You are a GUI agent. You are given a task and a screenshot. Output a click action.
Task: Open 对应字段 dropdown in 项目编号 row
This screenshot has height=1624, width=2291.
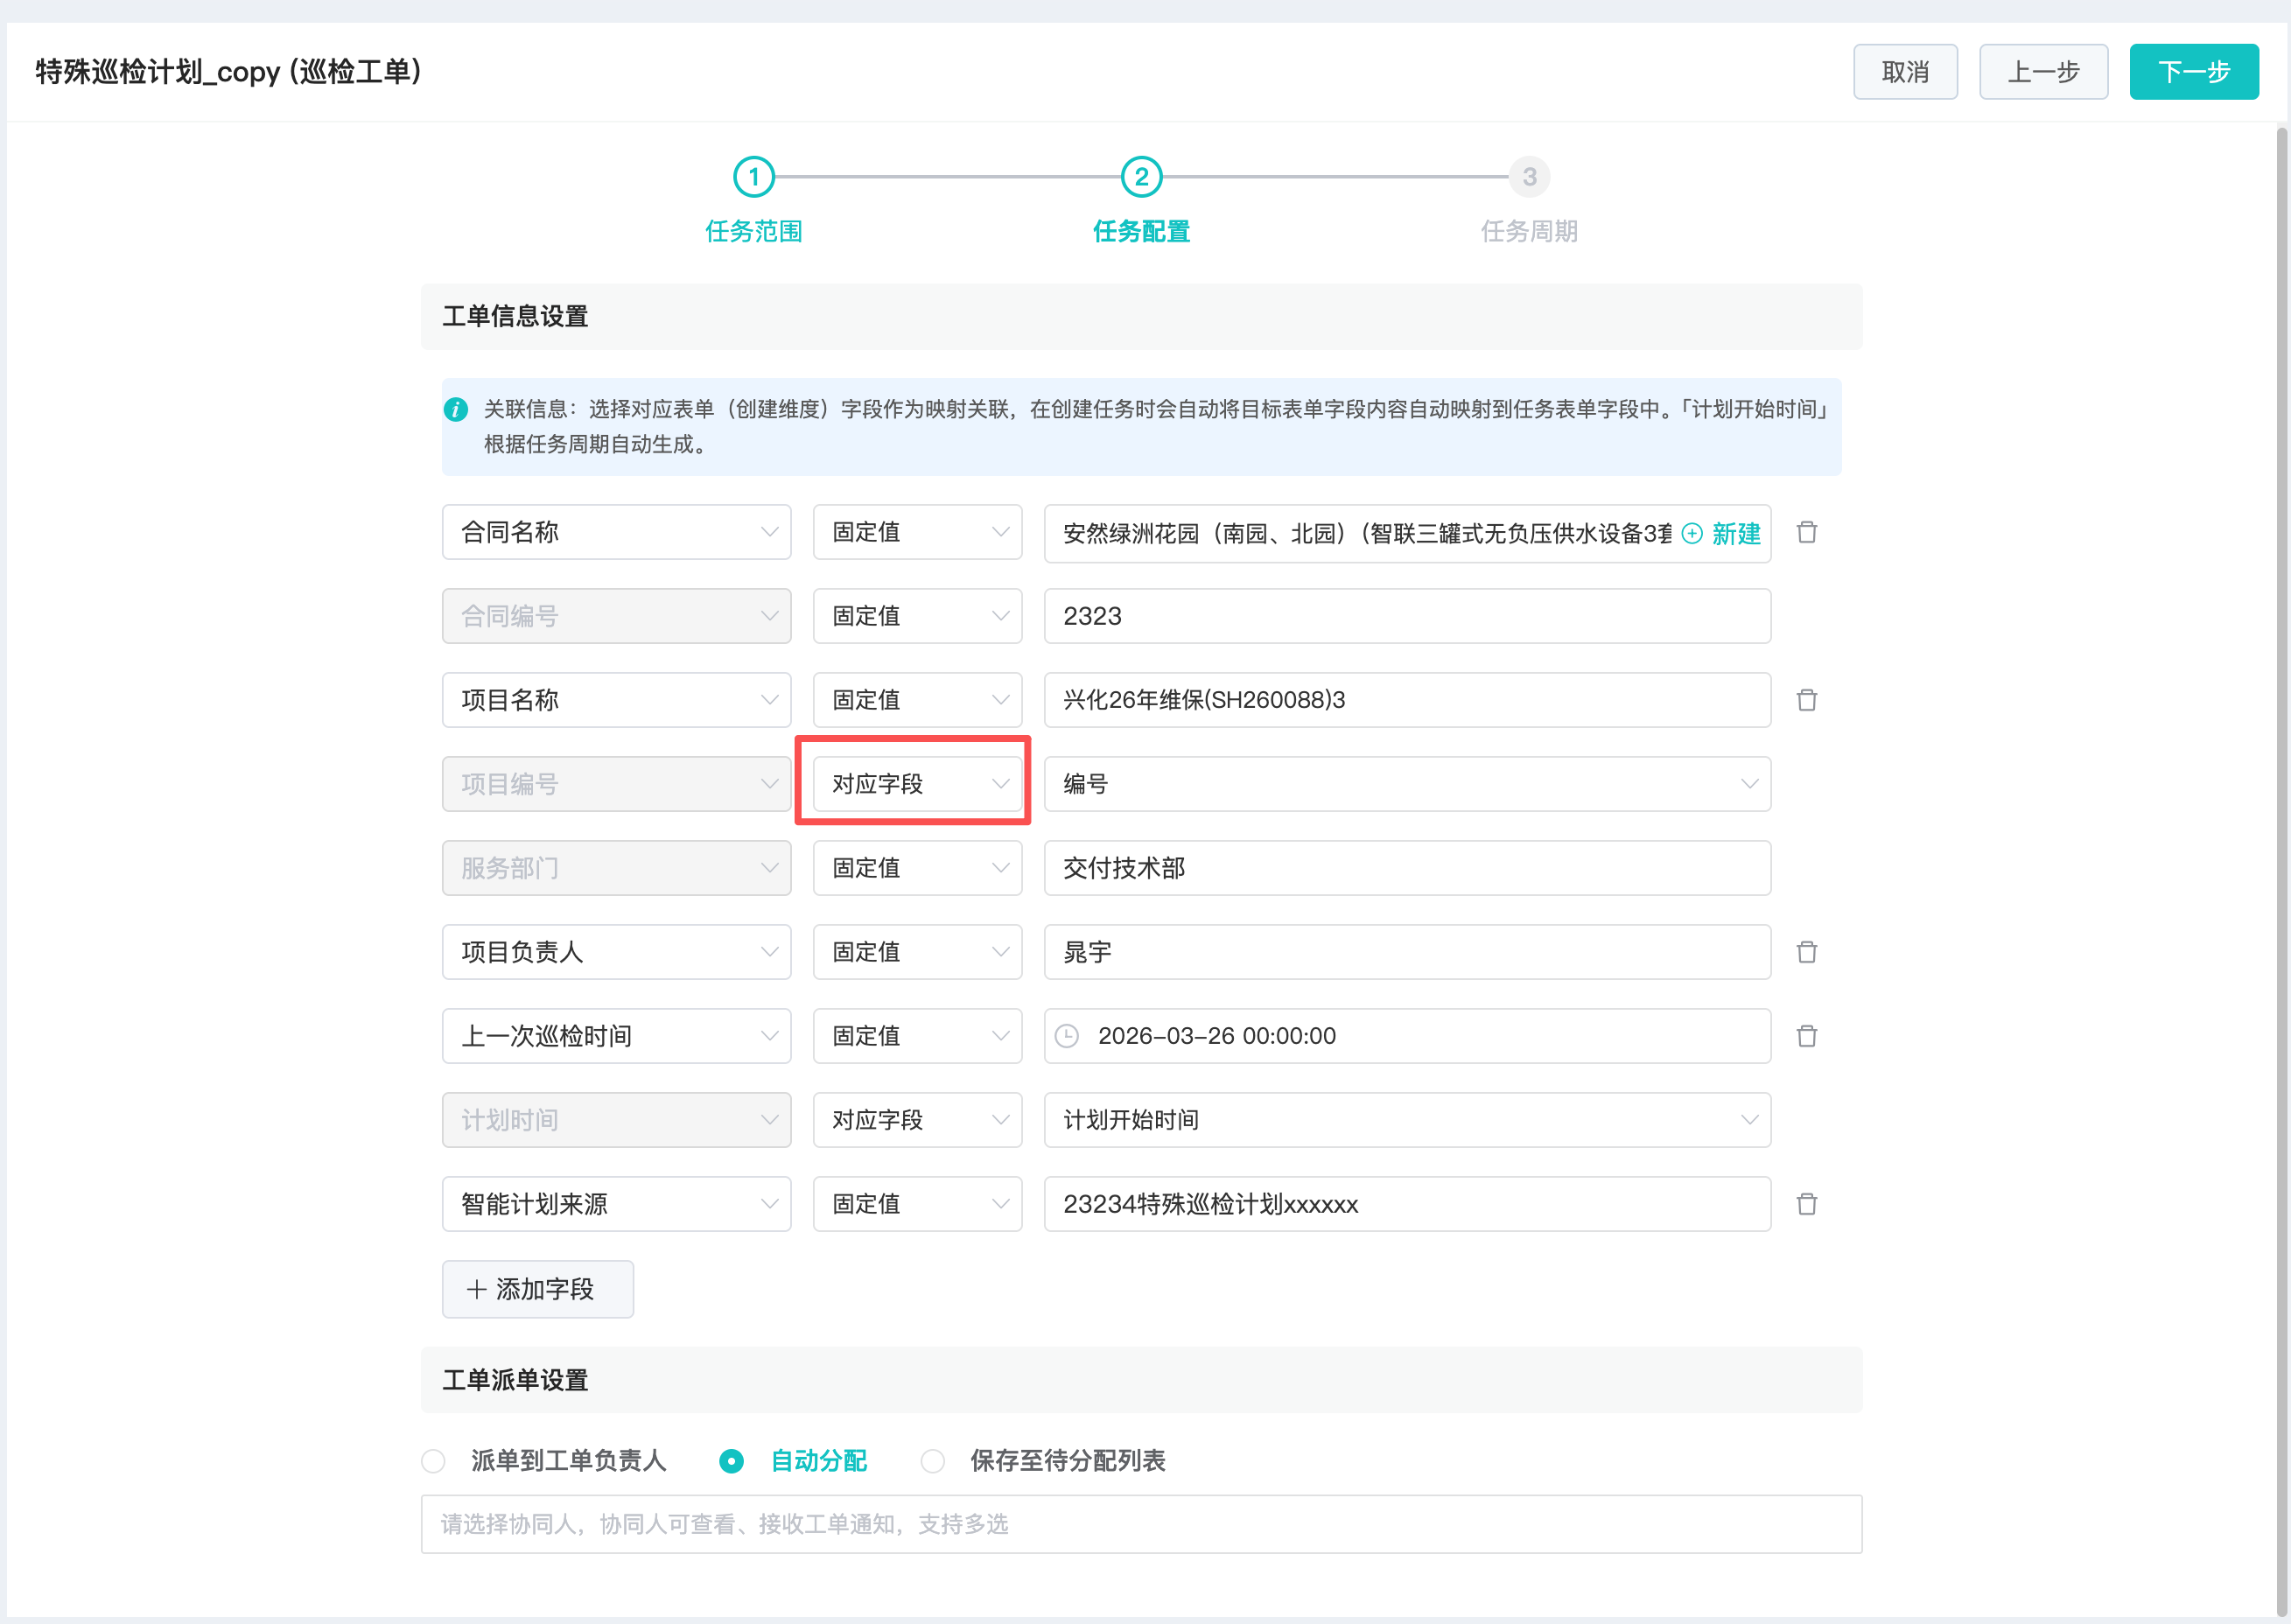[917, 784]
